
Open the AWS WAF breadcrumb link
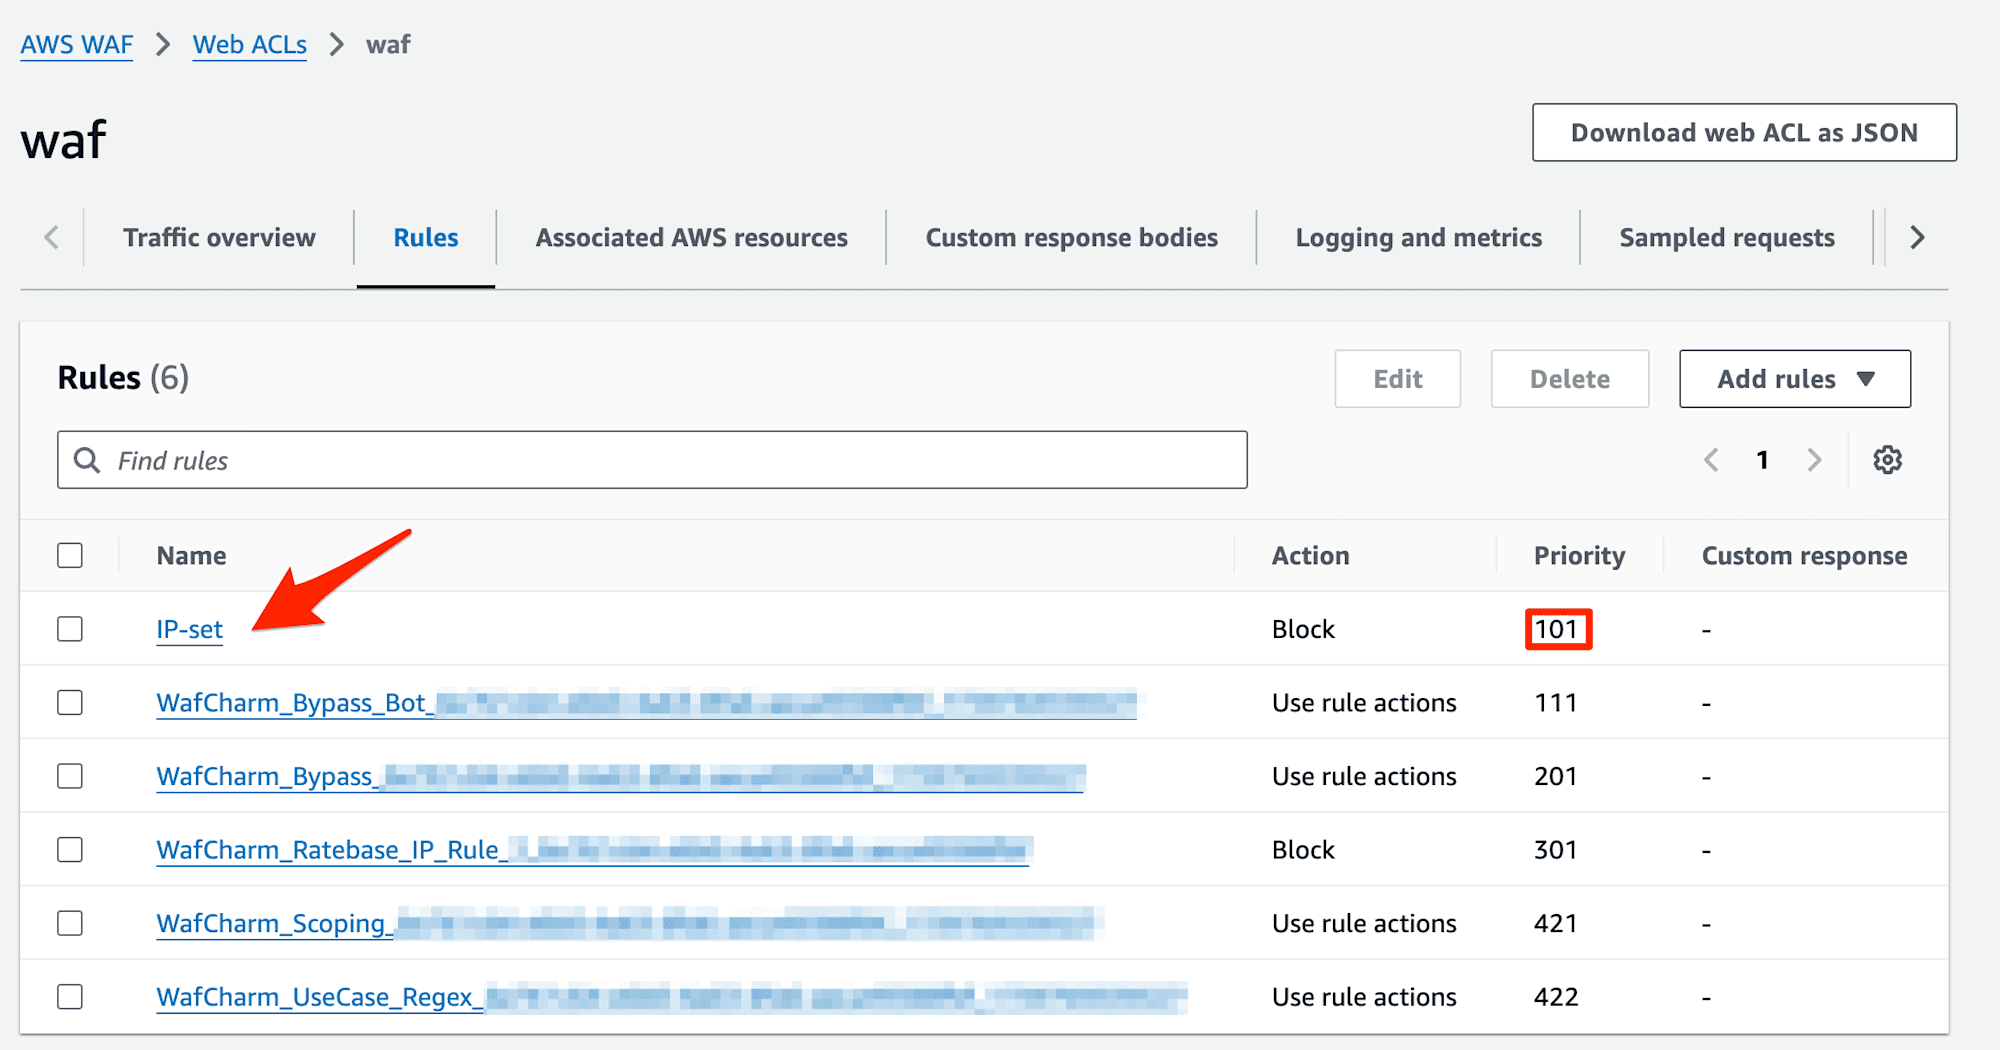[77, 45]
